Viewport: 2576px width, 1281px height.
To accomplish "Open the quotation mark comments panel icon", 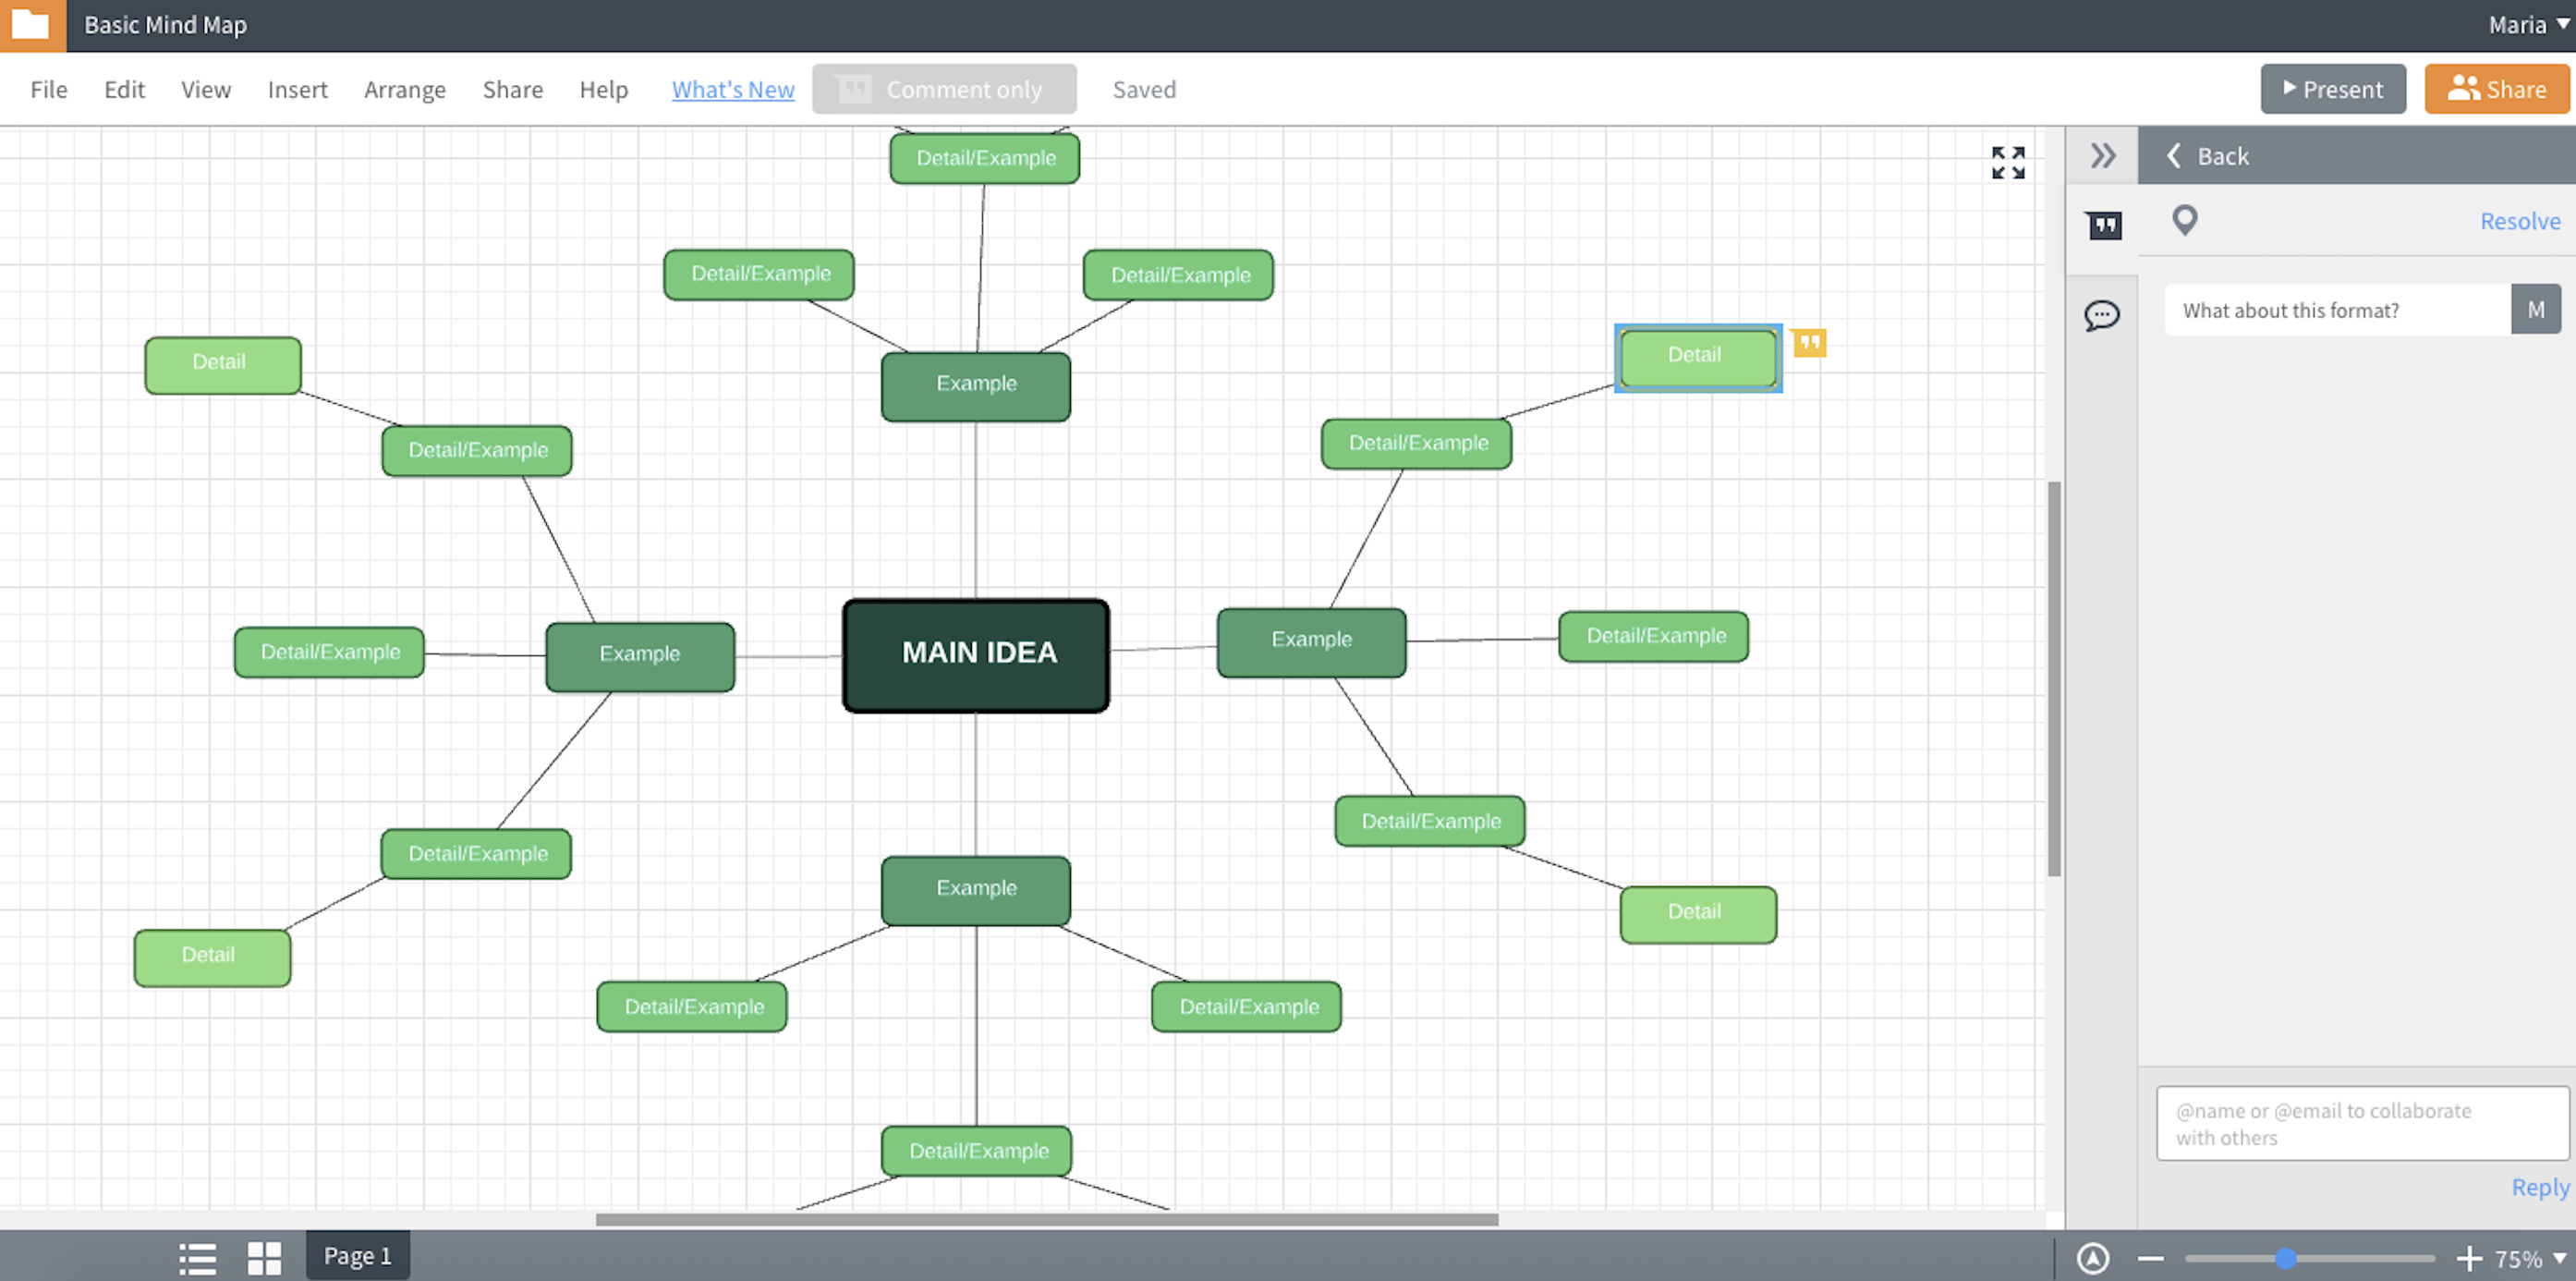I will (x=2103, y=226).
